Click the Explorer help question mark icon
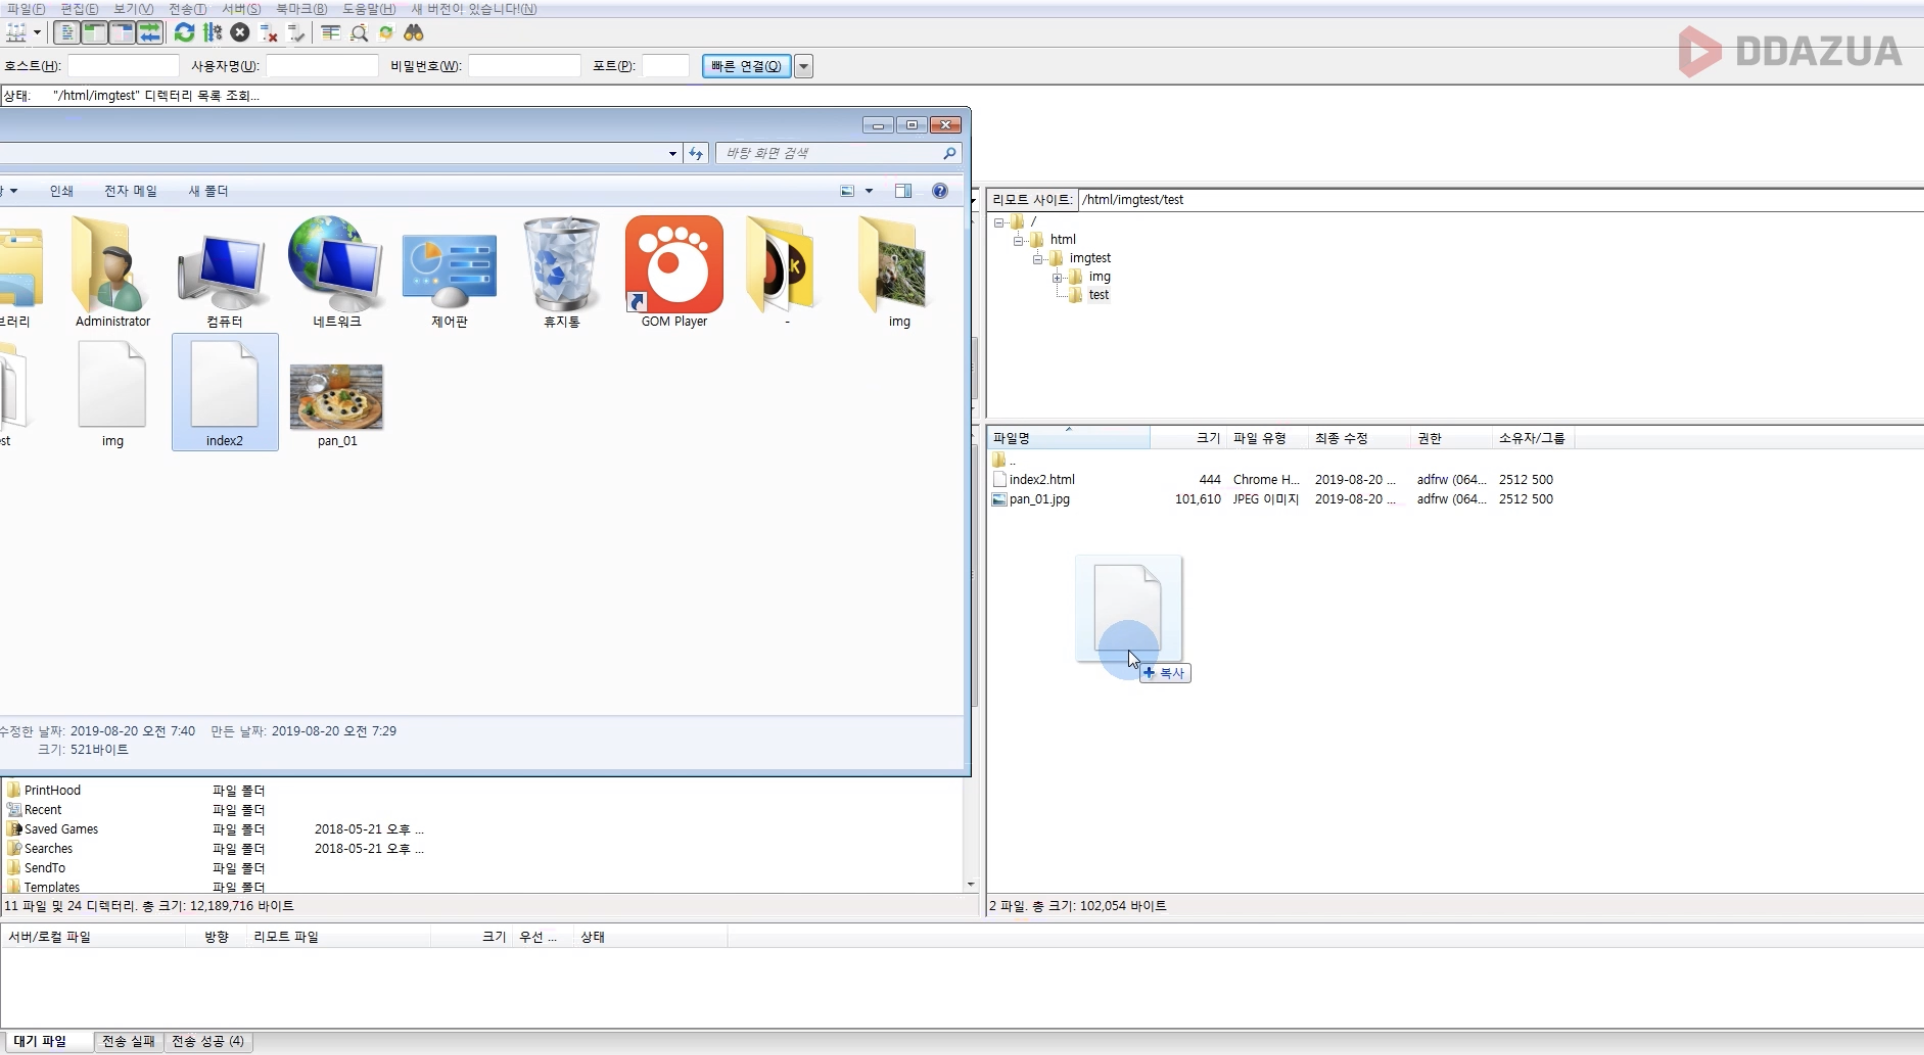The height and width of the screenshot is (1055, 1924). 940,191
